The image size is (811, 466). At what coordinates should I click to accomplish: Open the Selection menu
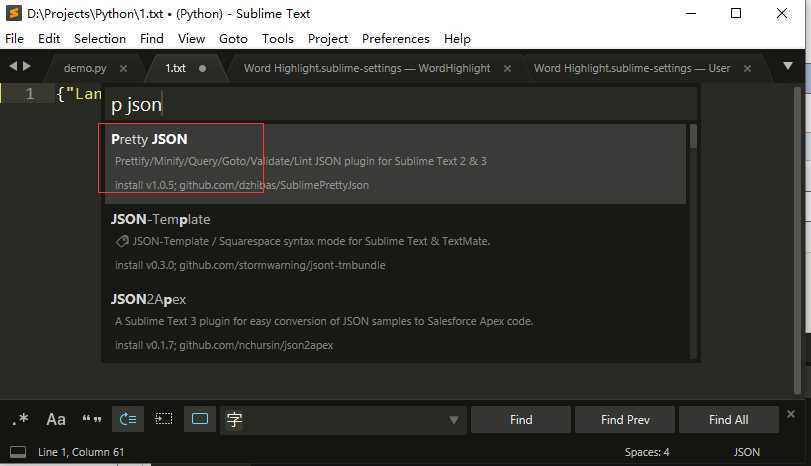(100, 39)
